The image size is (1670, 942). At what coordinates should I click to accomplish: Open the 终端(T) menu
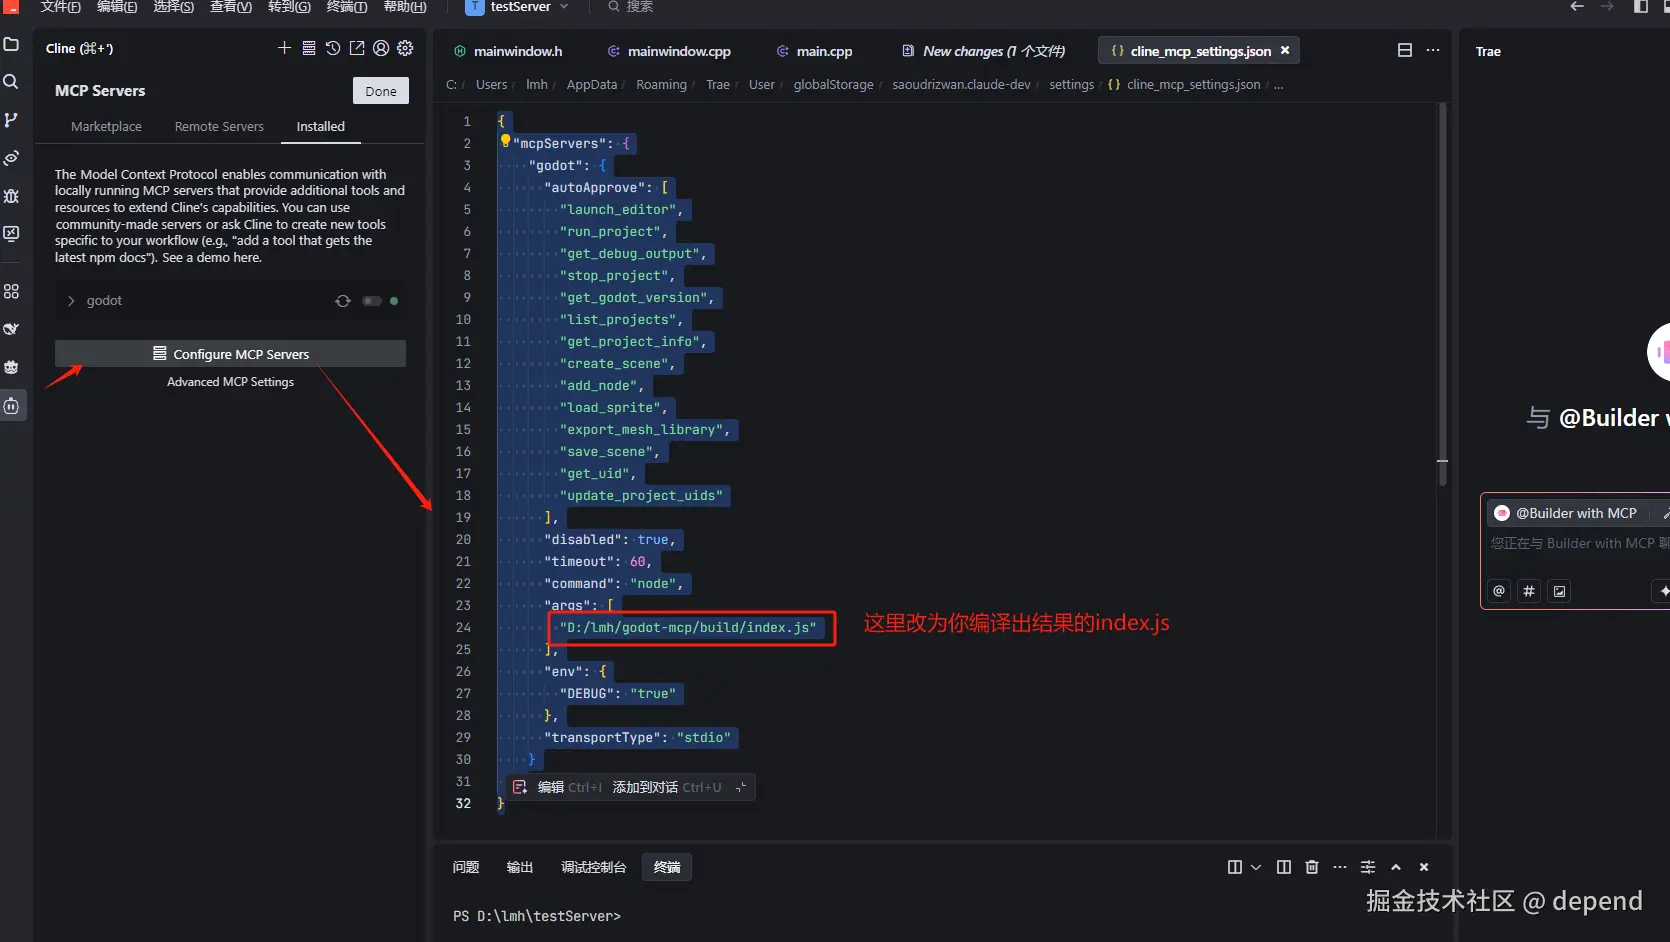tap(347, 7)
